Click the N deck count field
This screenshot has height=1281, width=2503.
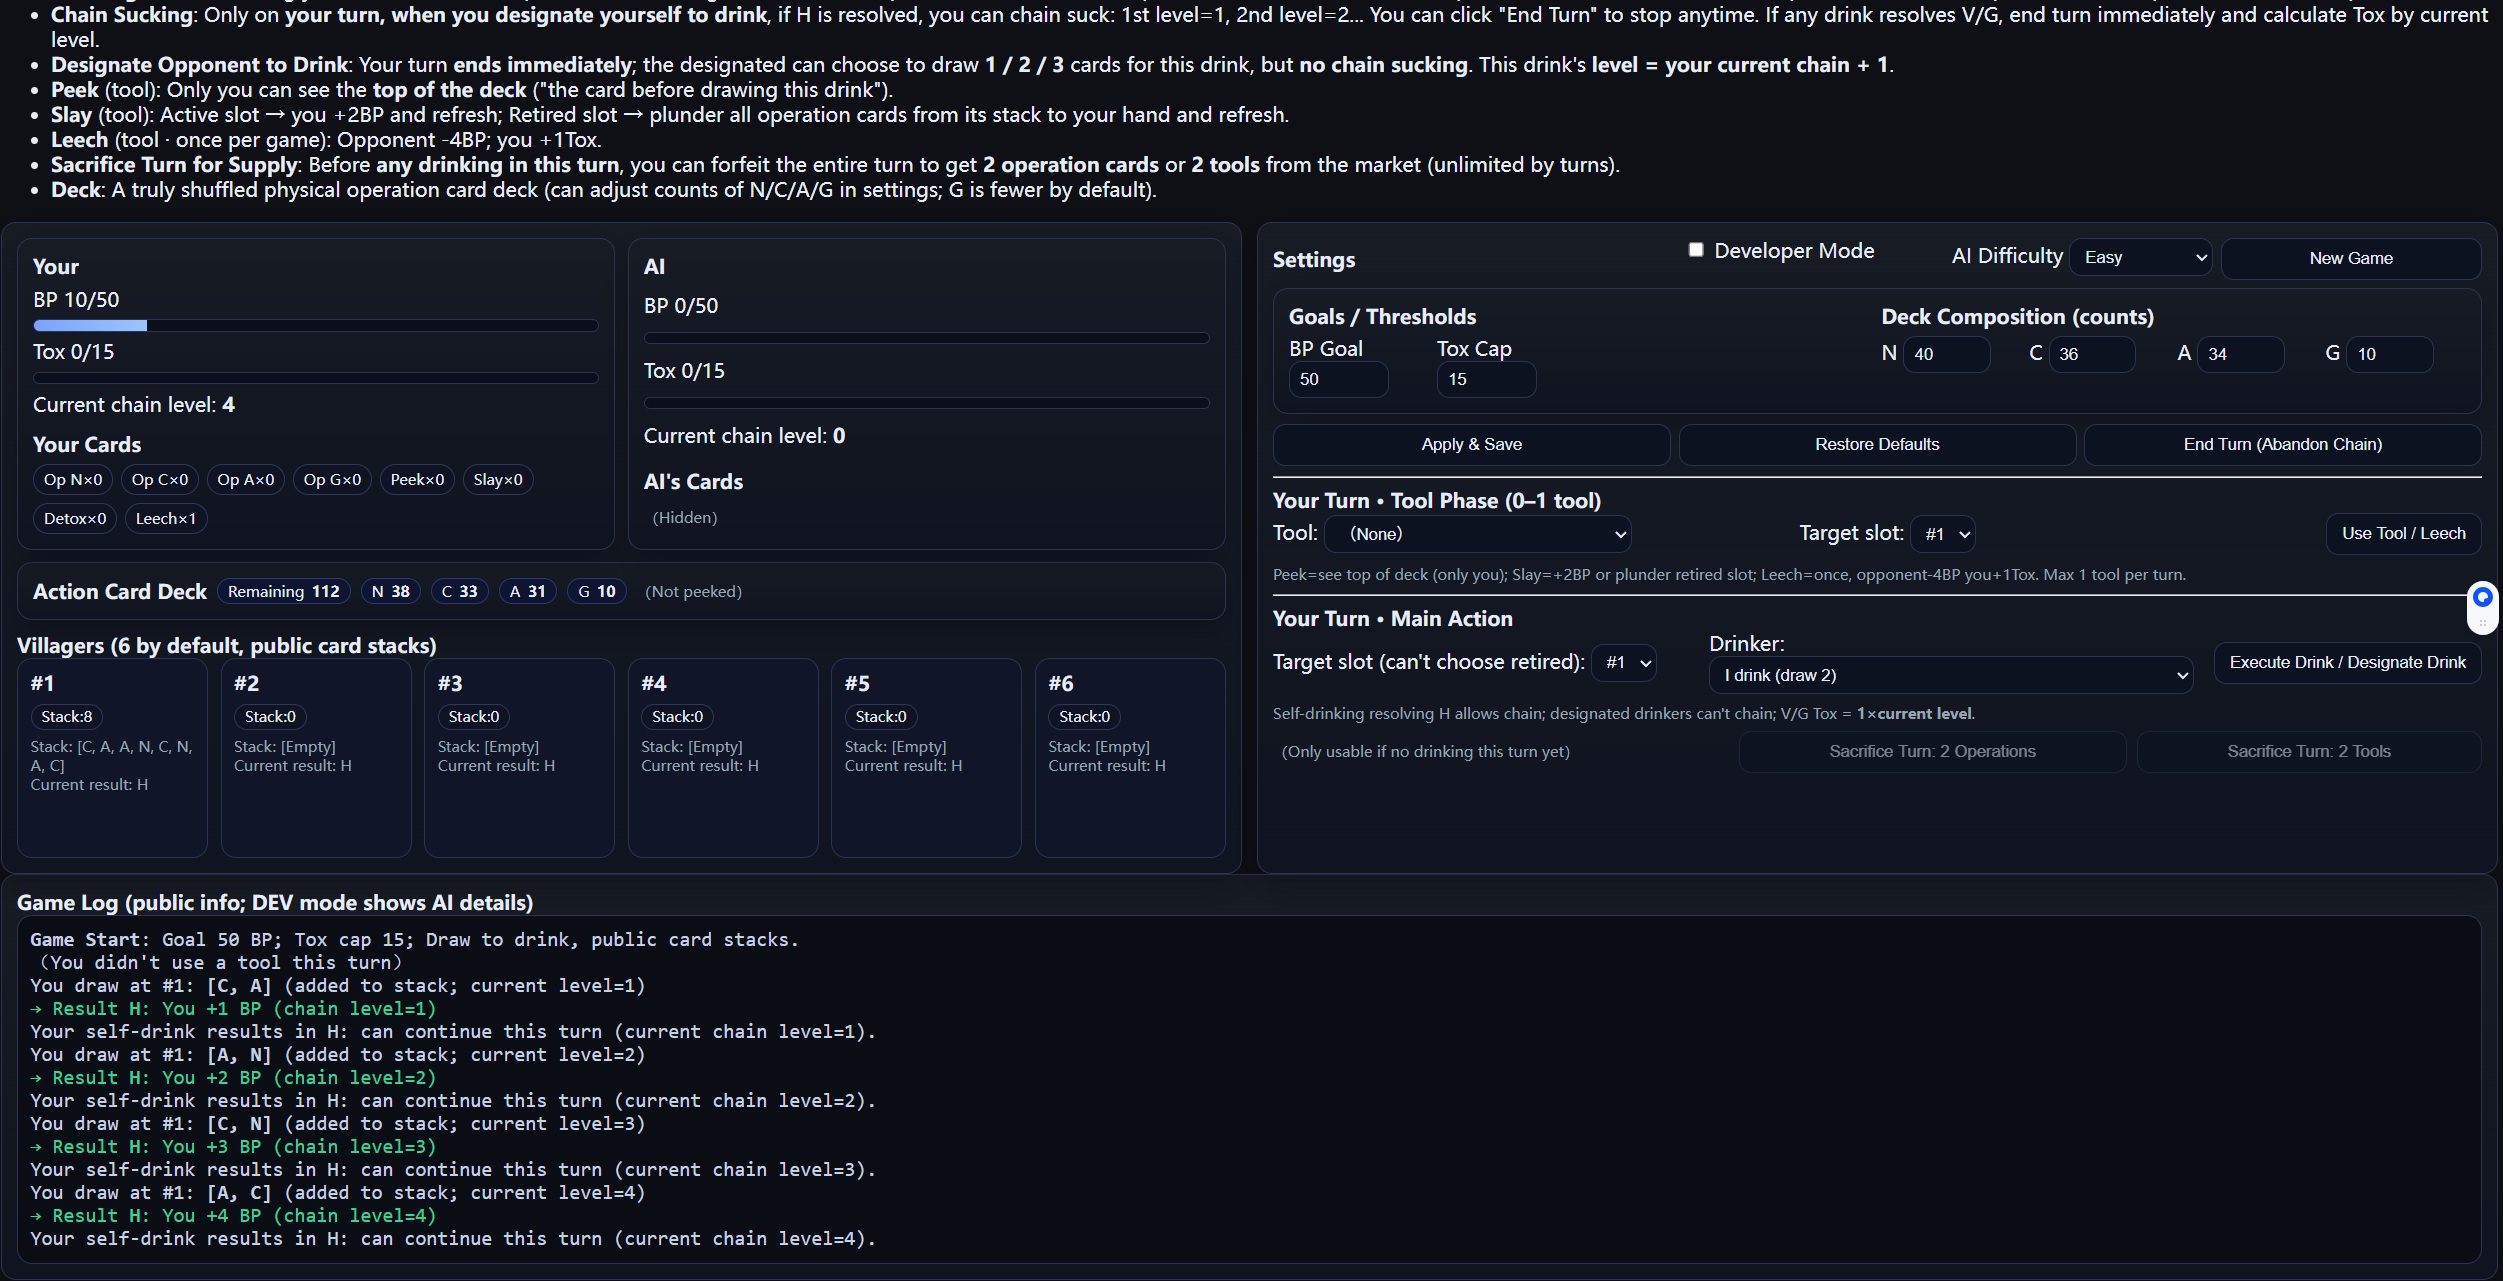(x=1946, y=354)
